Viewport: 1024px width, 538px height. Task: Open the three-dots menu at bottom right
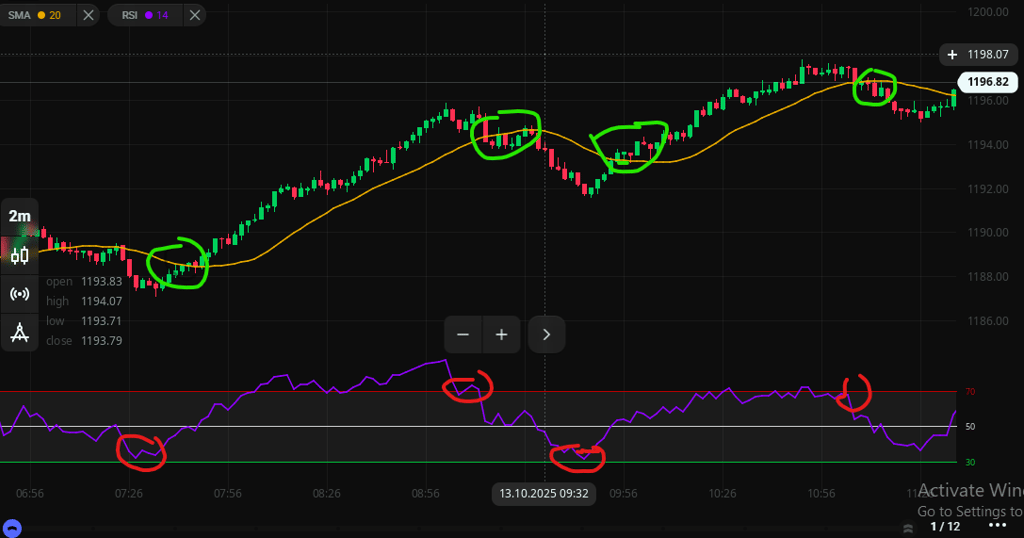point(997,526)
